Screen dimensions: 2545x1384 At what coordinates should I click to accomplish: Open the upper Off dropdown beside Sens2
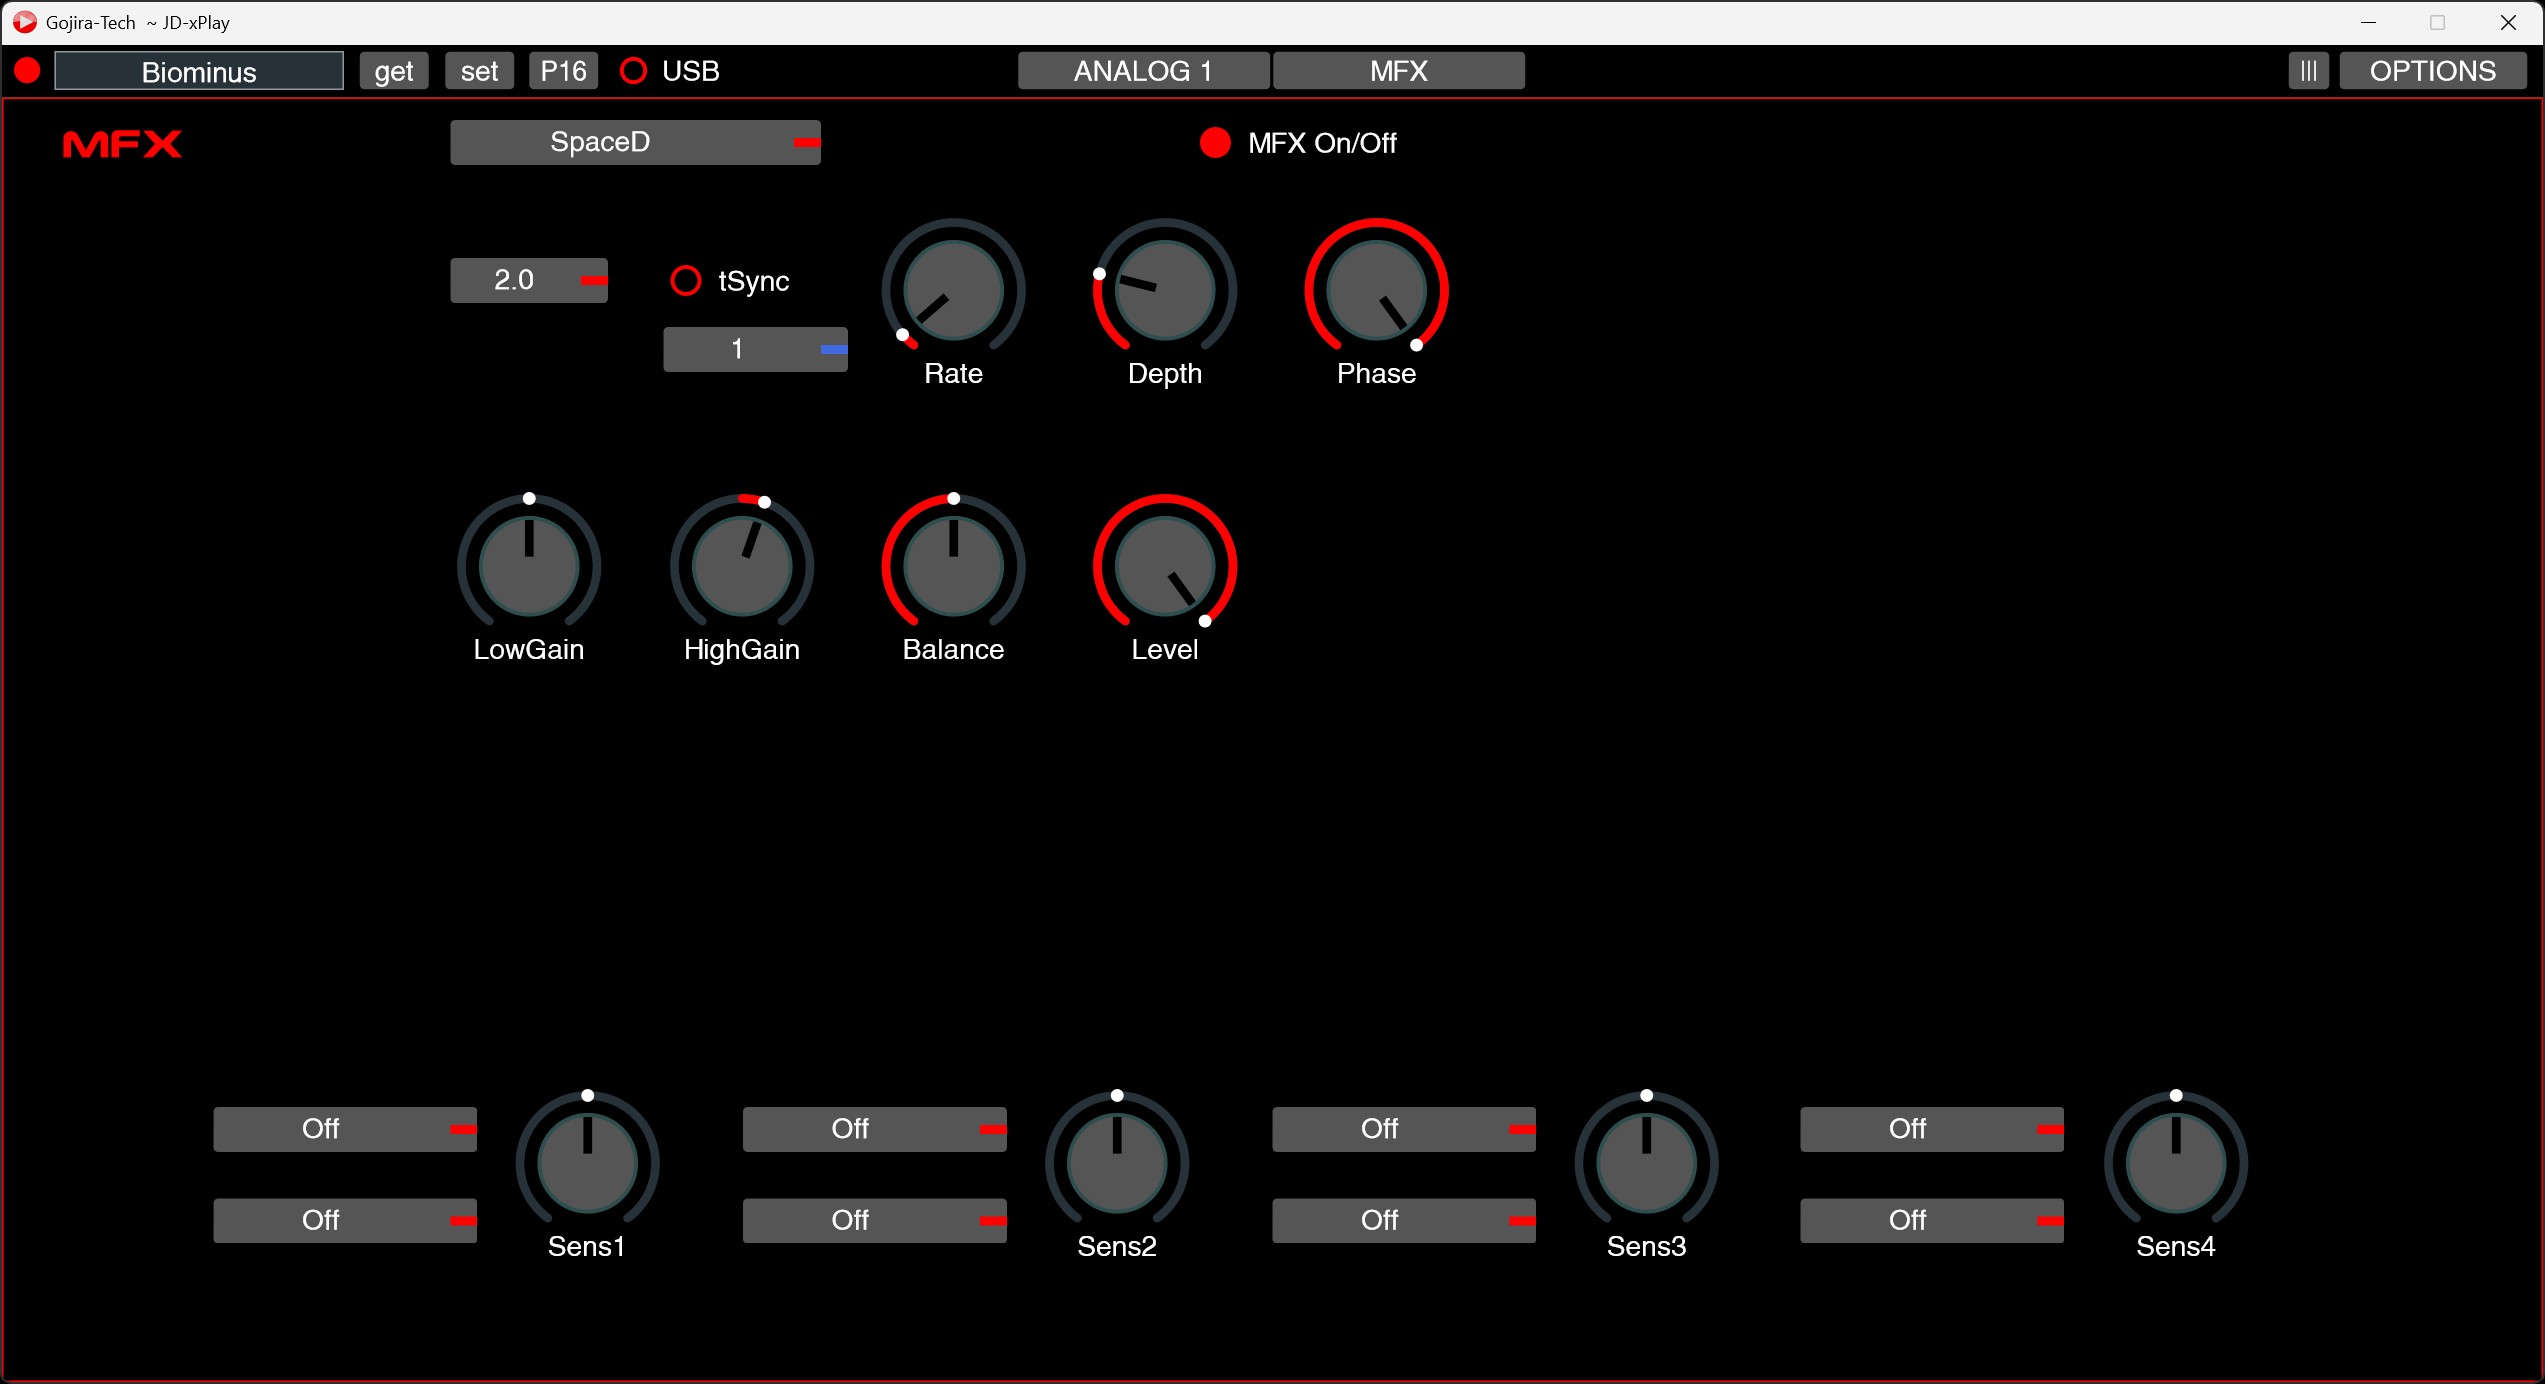pyautogui.click(x=874, y=1129)
